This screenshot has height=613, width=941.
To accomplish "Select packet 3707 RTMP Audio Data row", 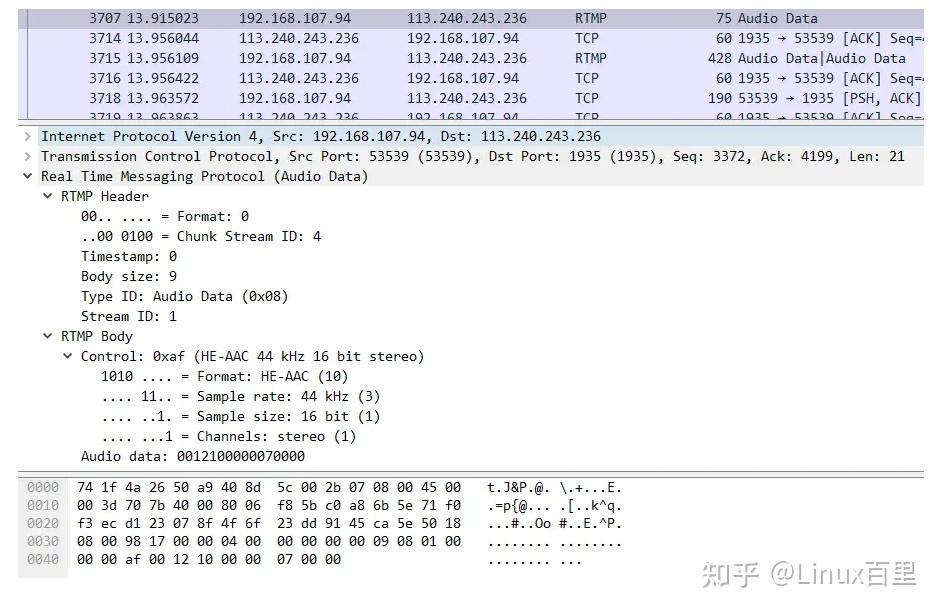I will 400,17.
